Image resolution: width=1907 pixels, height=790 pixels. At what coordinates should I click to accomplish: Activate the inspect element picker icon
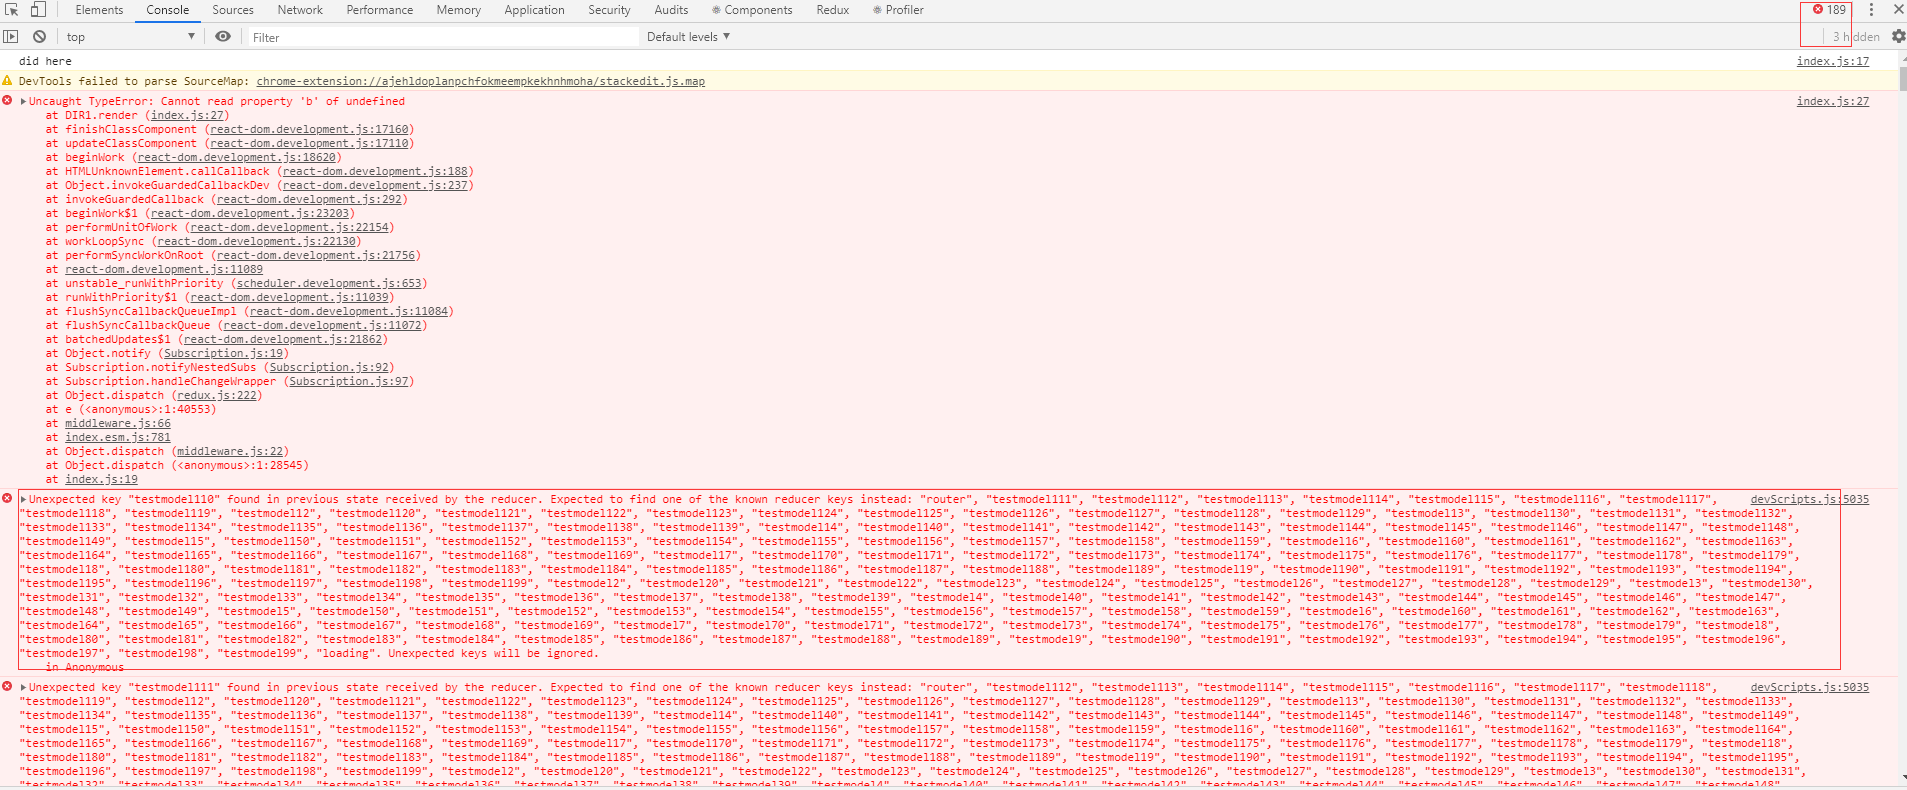click(x=12, y=10)
